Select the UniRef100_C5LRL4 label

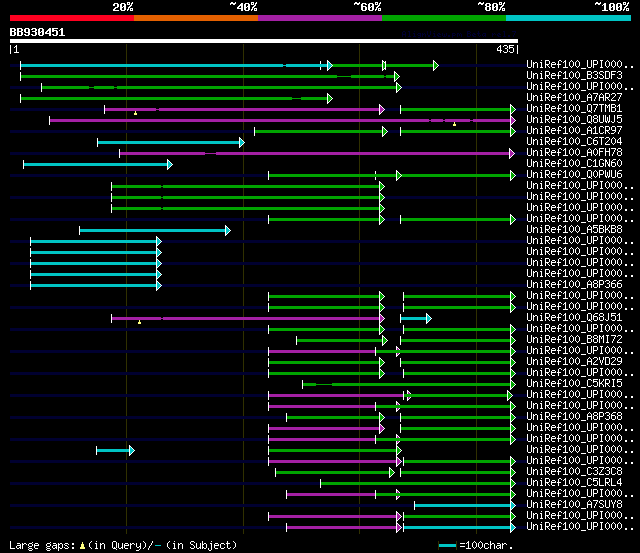(x=574, y=483)
